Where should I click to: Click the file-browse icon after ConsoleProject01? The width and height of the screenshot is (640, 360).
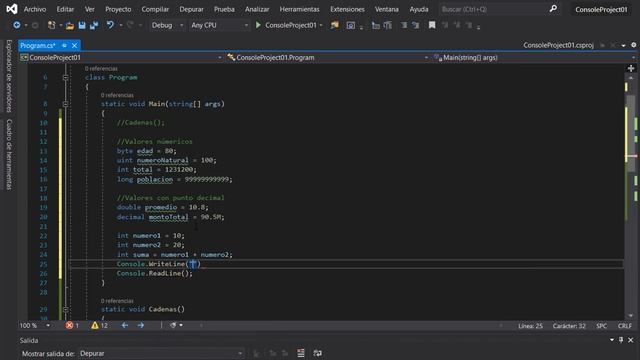tap(335, 25)
